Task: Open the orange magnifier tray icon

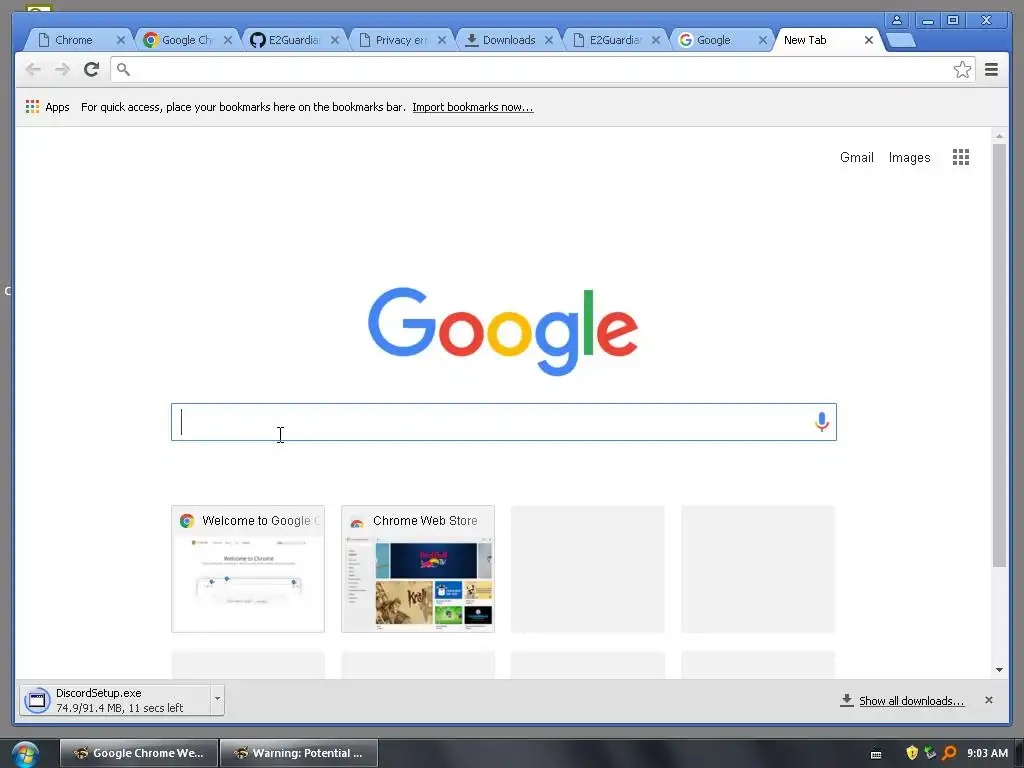Action: [949, 753]
